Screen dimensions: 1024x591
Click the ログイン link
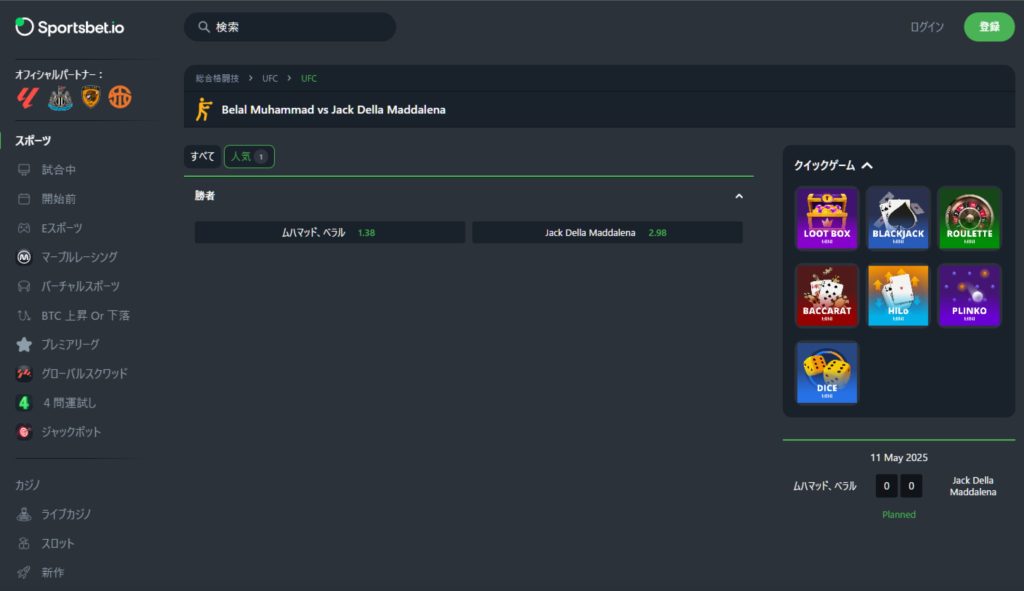[927, 27]
